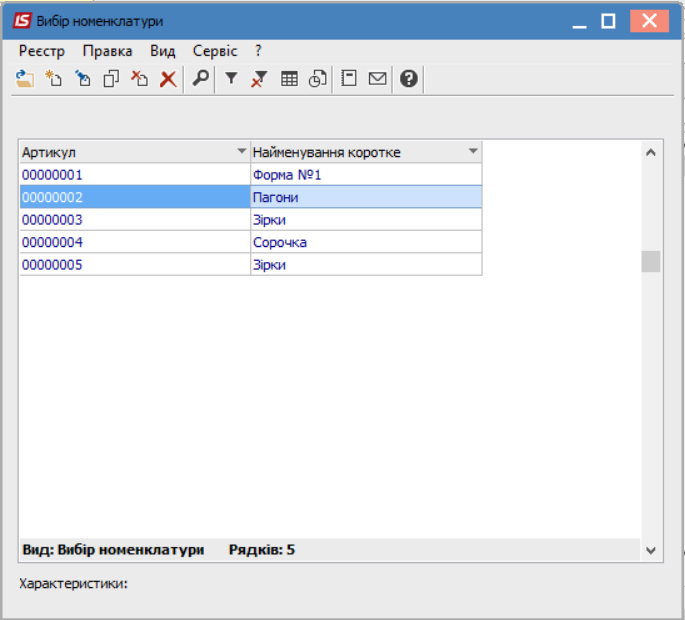Click the scroll down arrow of the list
This screenshot has width=685, height=620.
coord(650,551)
